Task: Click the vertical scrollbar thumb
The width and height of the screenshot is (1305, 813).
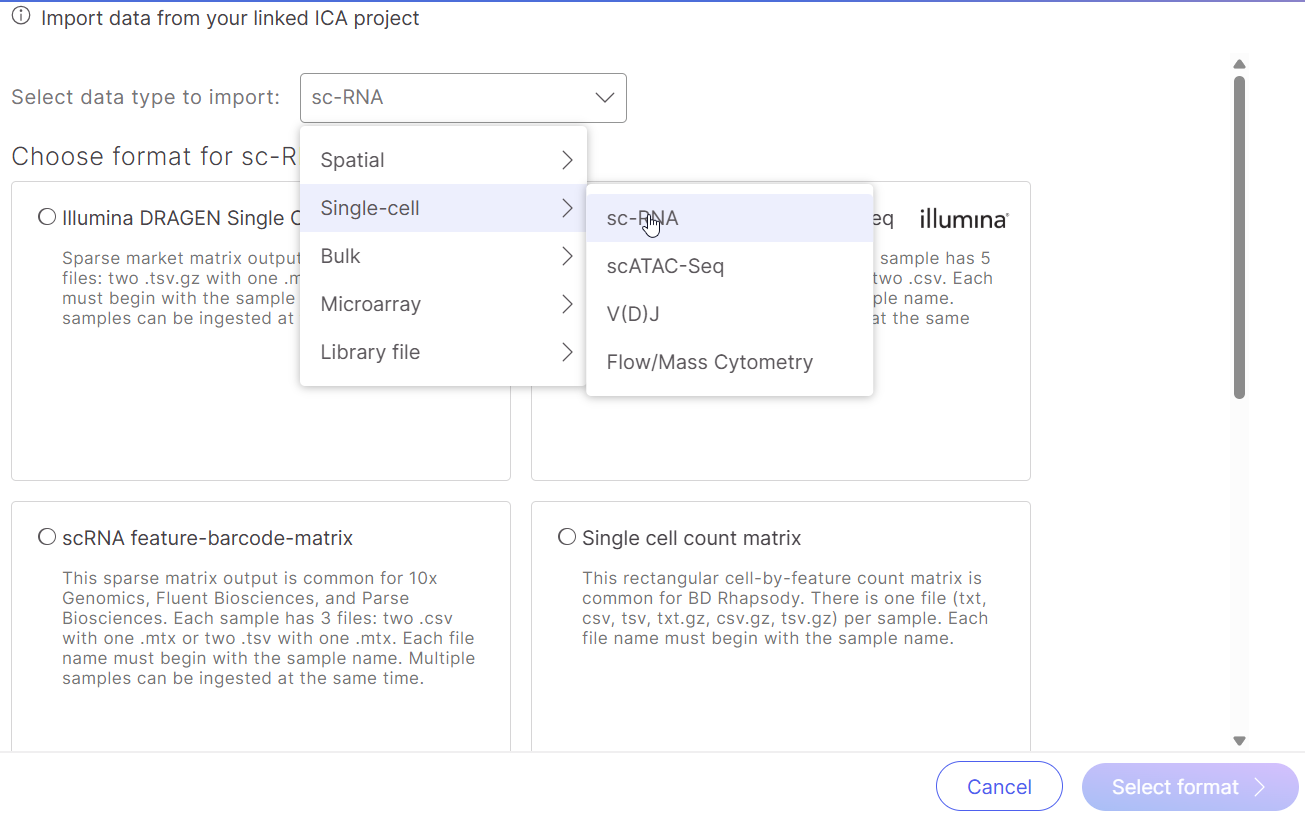Action: [1239, 237]
